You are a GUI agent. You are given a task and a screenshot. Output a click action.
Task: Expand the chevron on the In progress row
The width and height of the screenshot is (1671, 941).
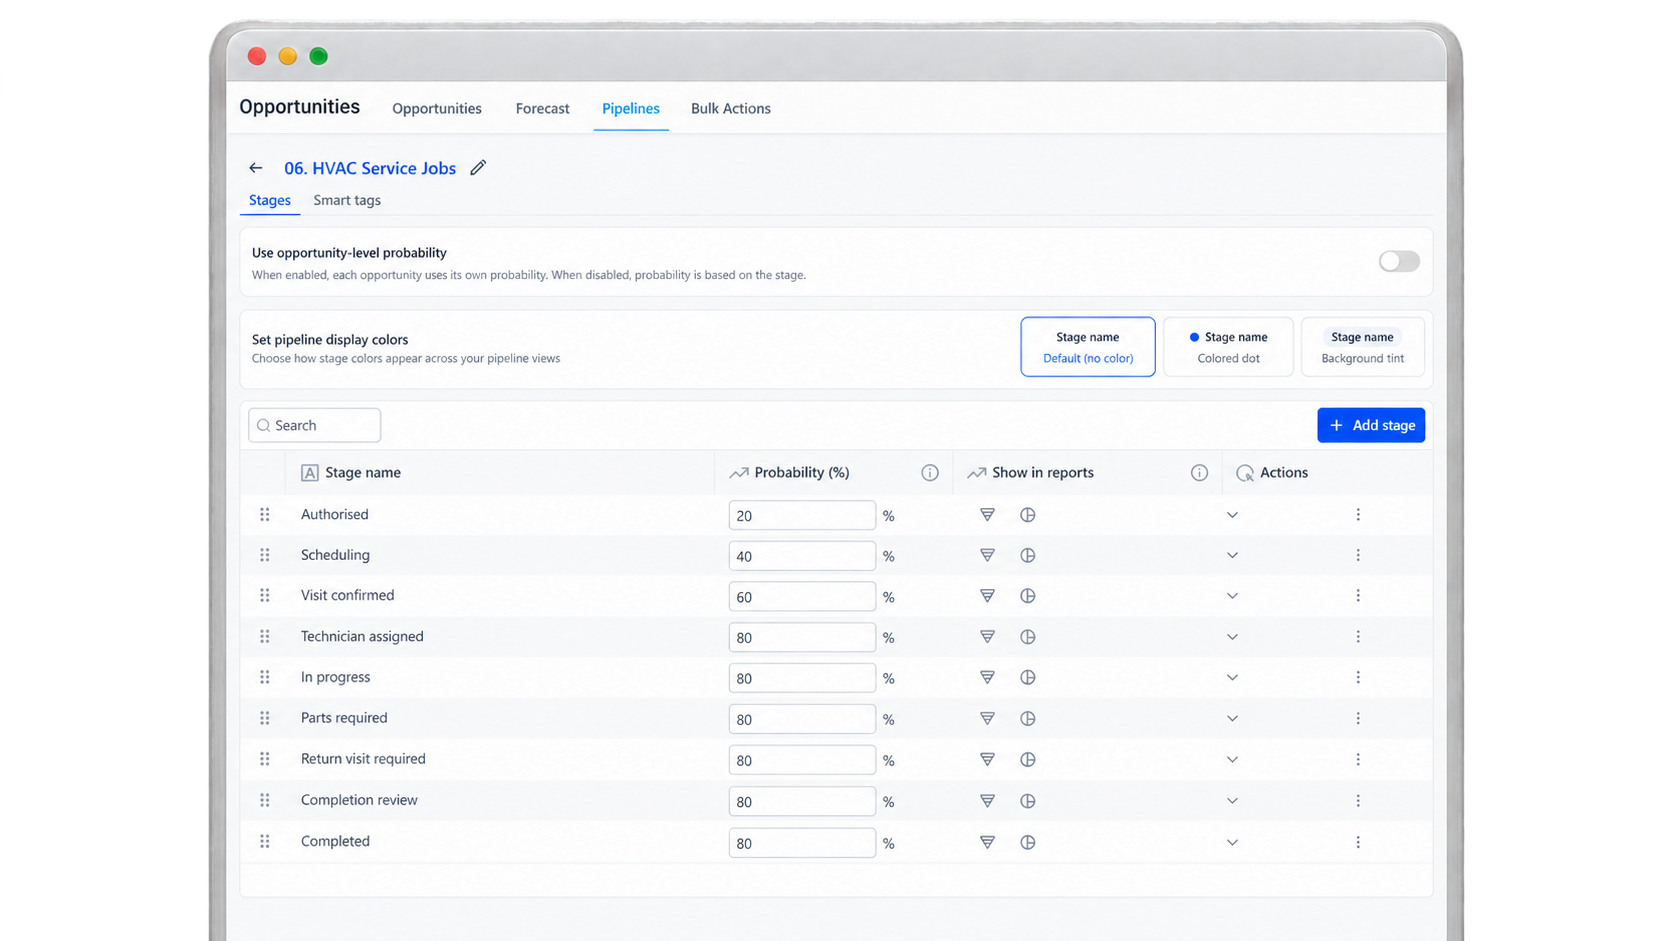pyautogui.click(x=1232, y=678)
